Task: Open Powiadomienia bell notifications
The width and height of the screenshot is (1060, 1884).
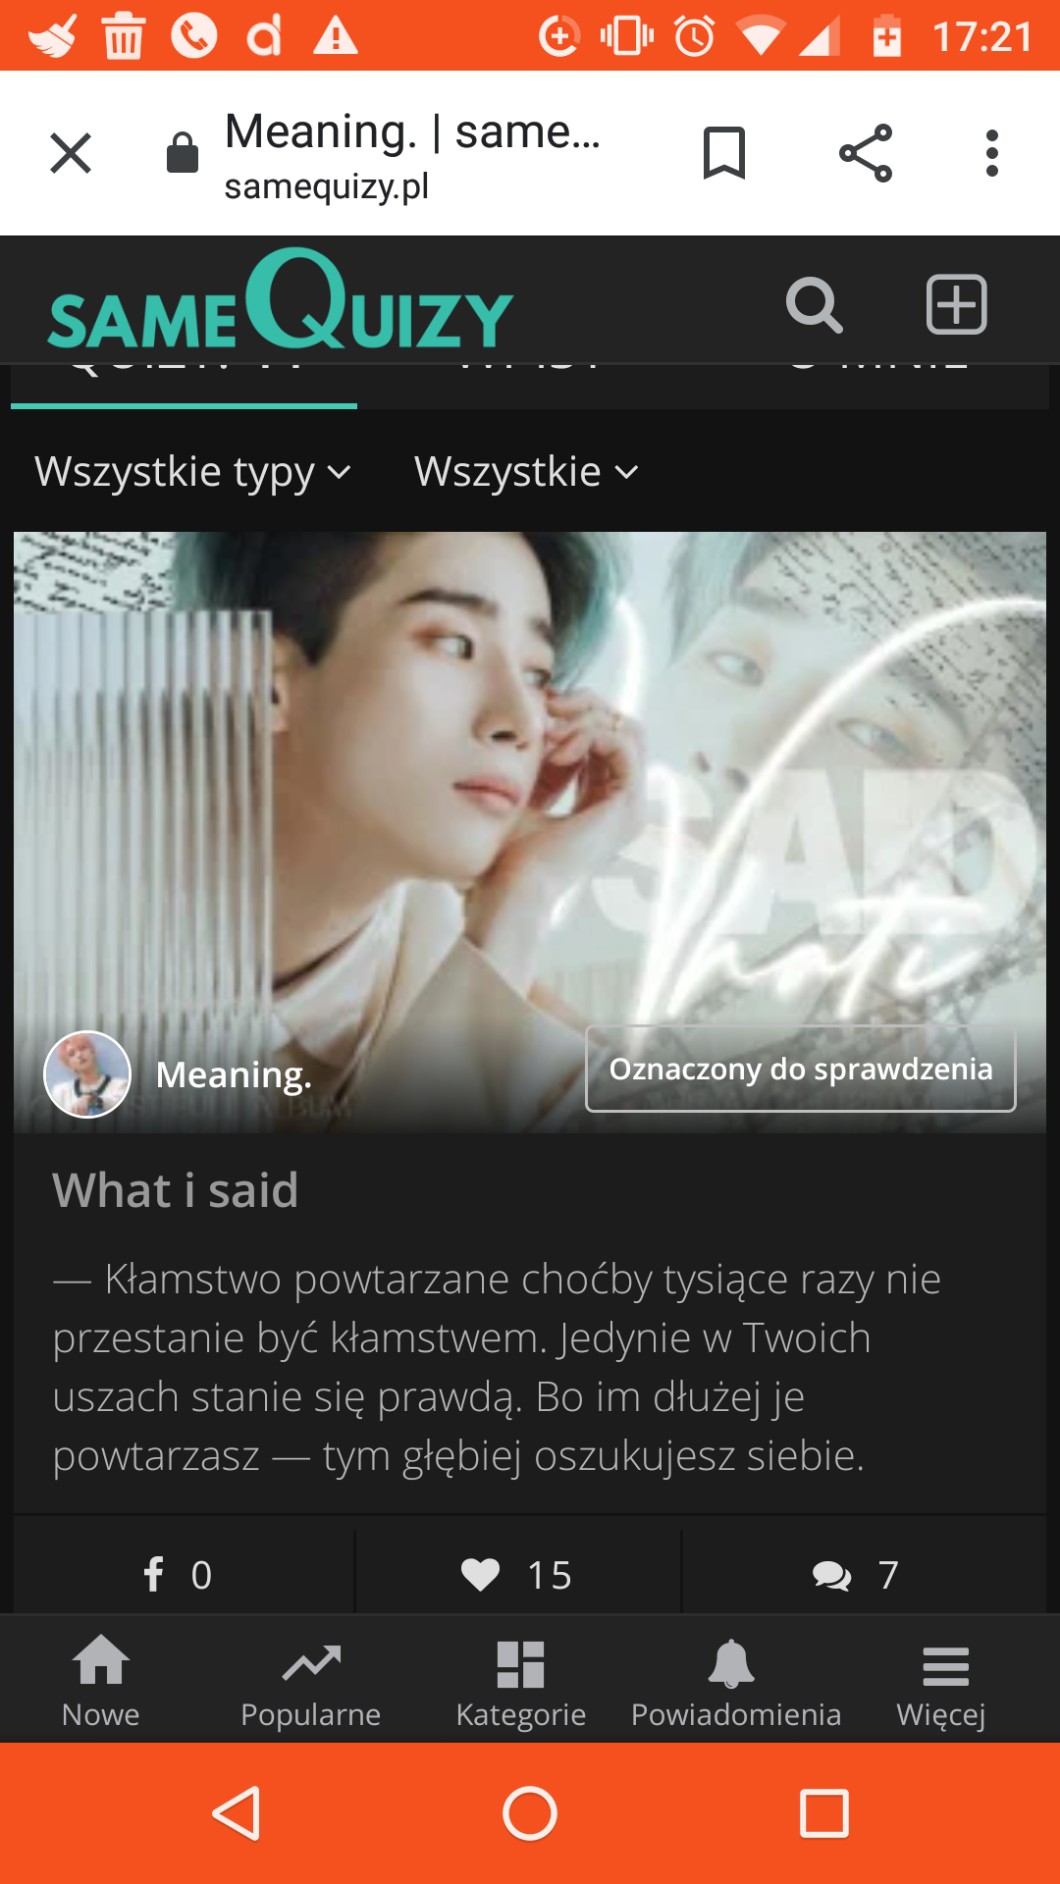Action: 735,1684
